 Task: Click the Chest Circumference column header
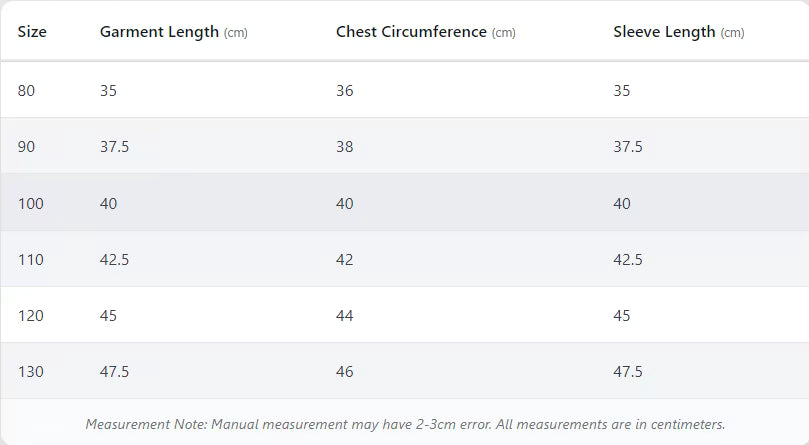426,32
